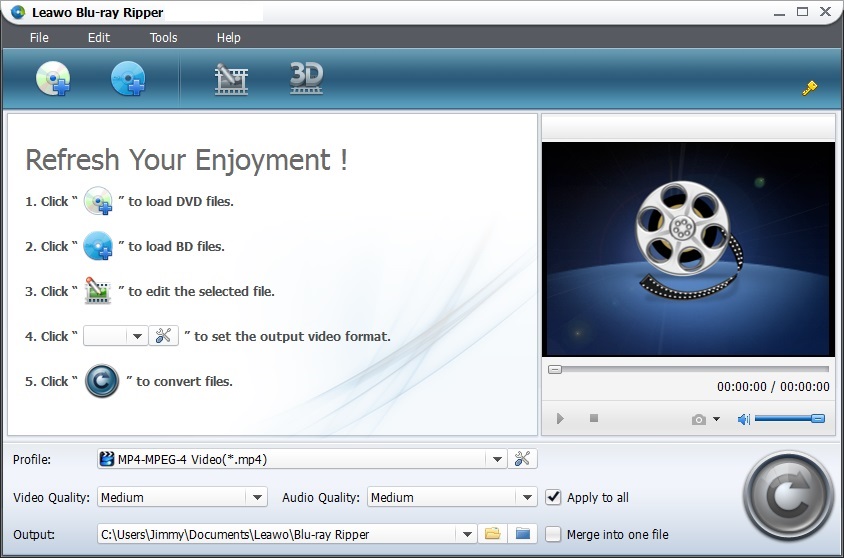This screenshot has height=558, width=844.
Task: Open the Tools menu
Action: point(163,38)
